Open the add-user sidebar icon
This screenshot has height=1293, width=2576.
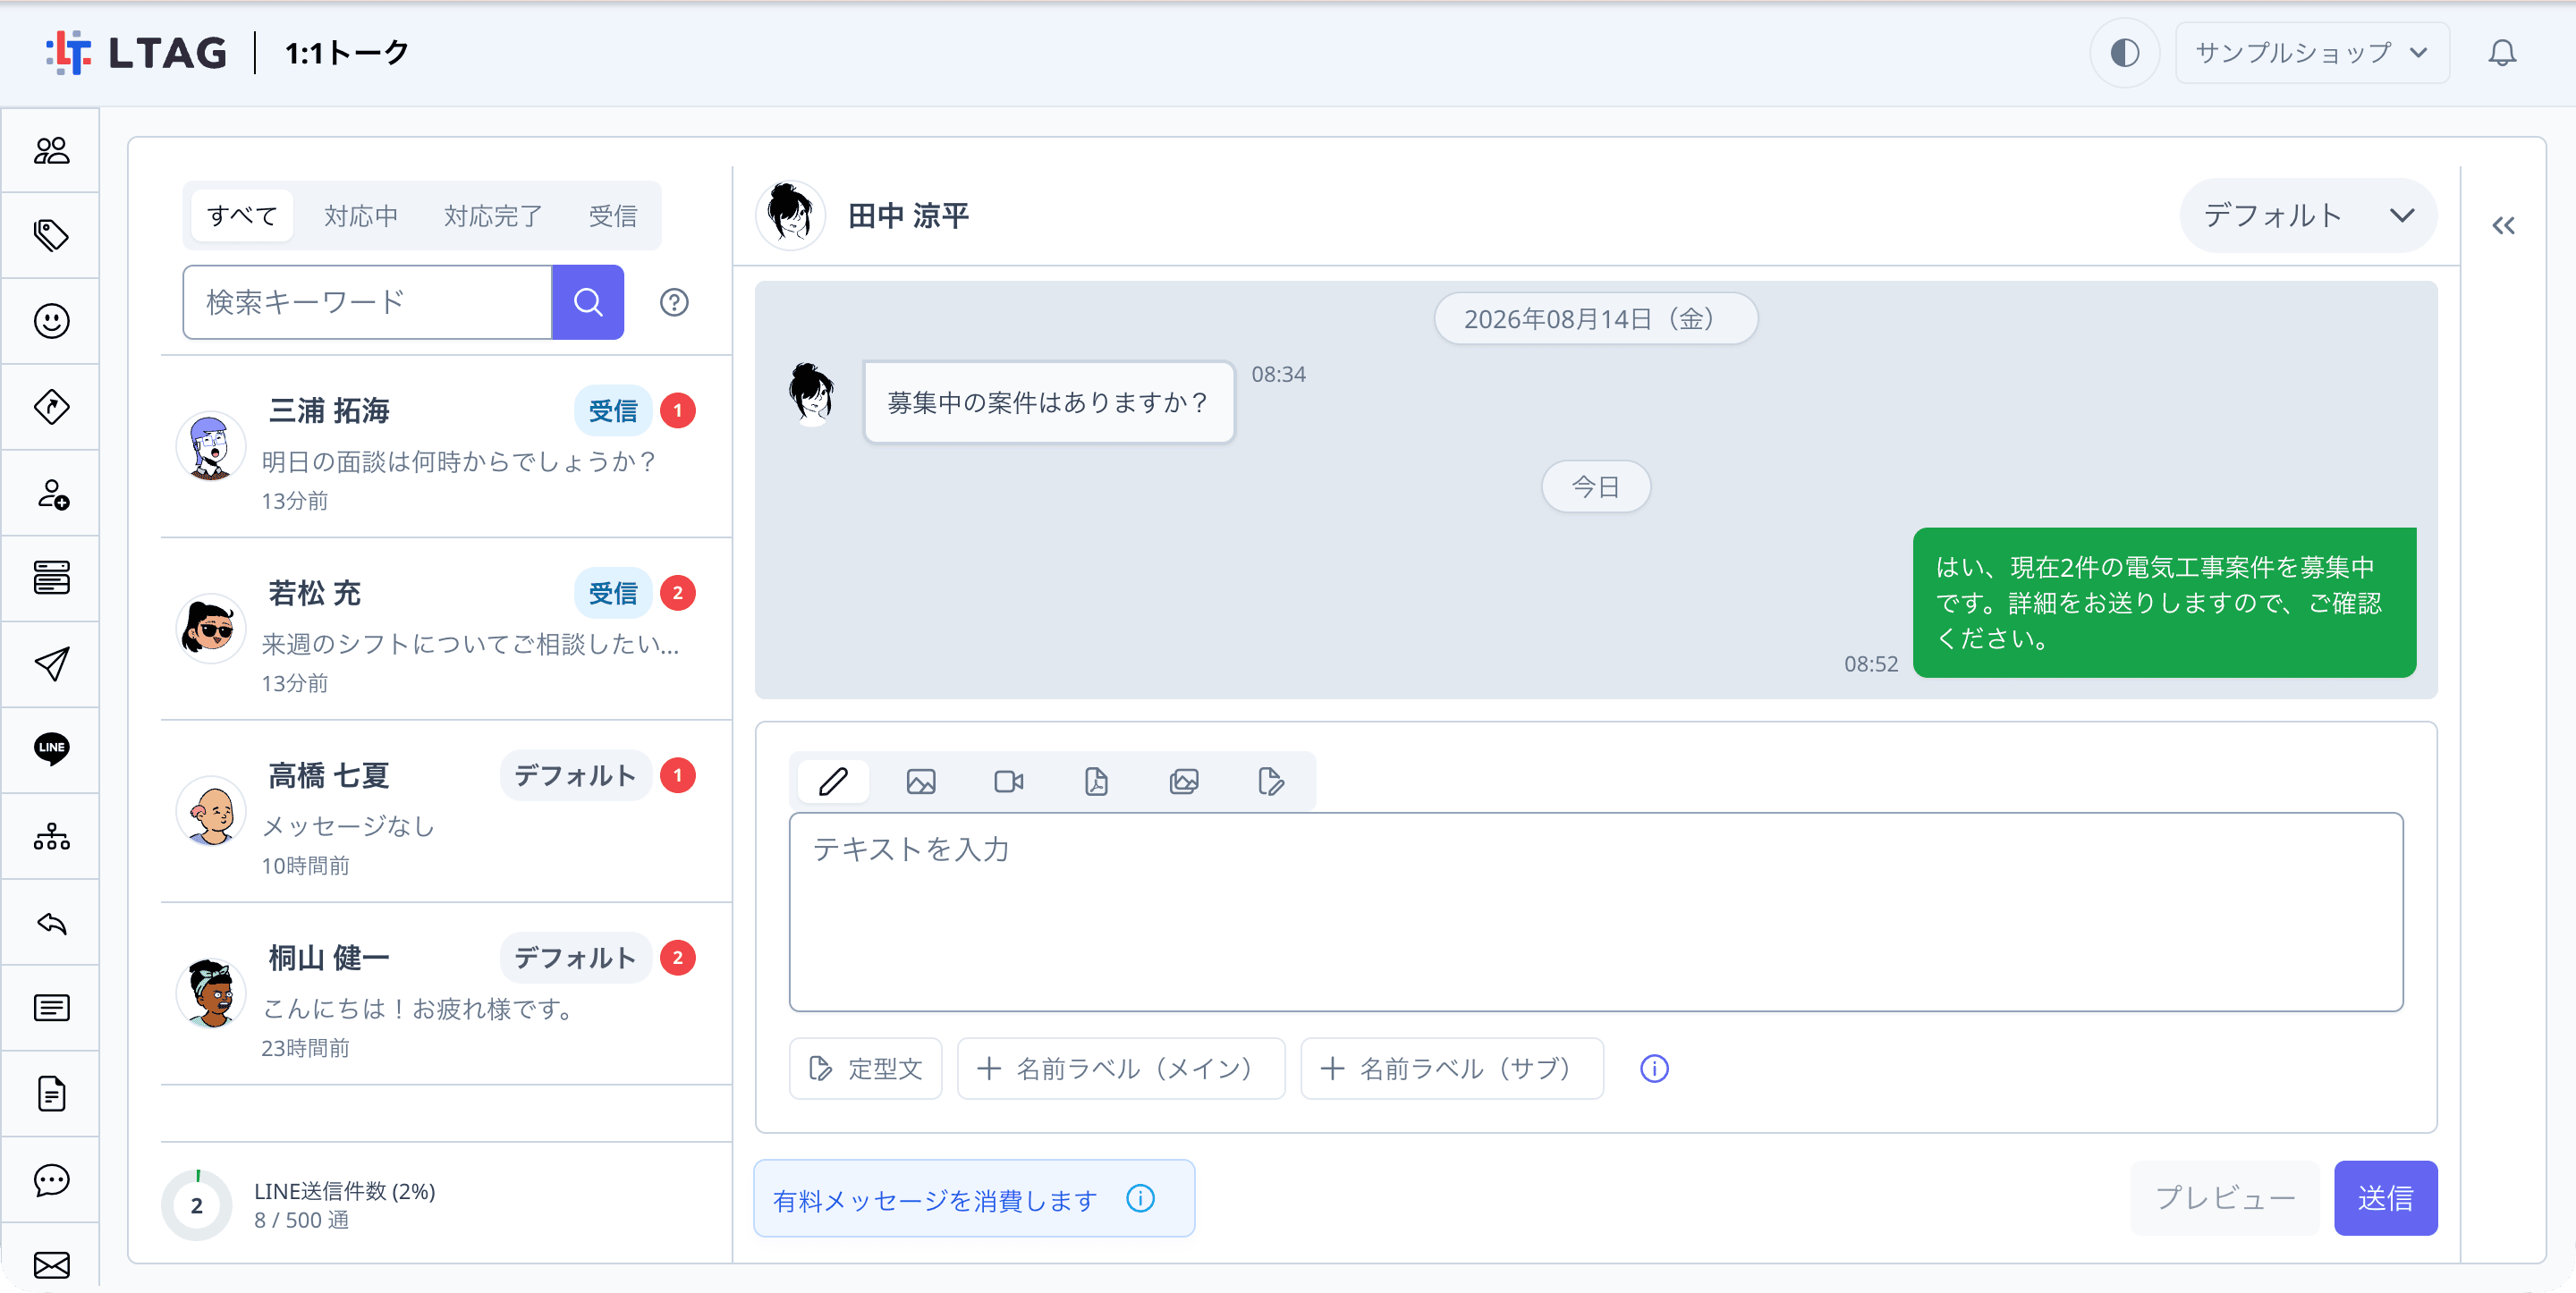click(x=51, y=493)
